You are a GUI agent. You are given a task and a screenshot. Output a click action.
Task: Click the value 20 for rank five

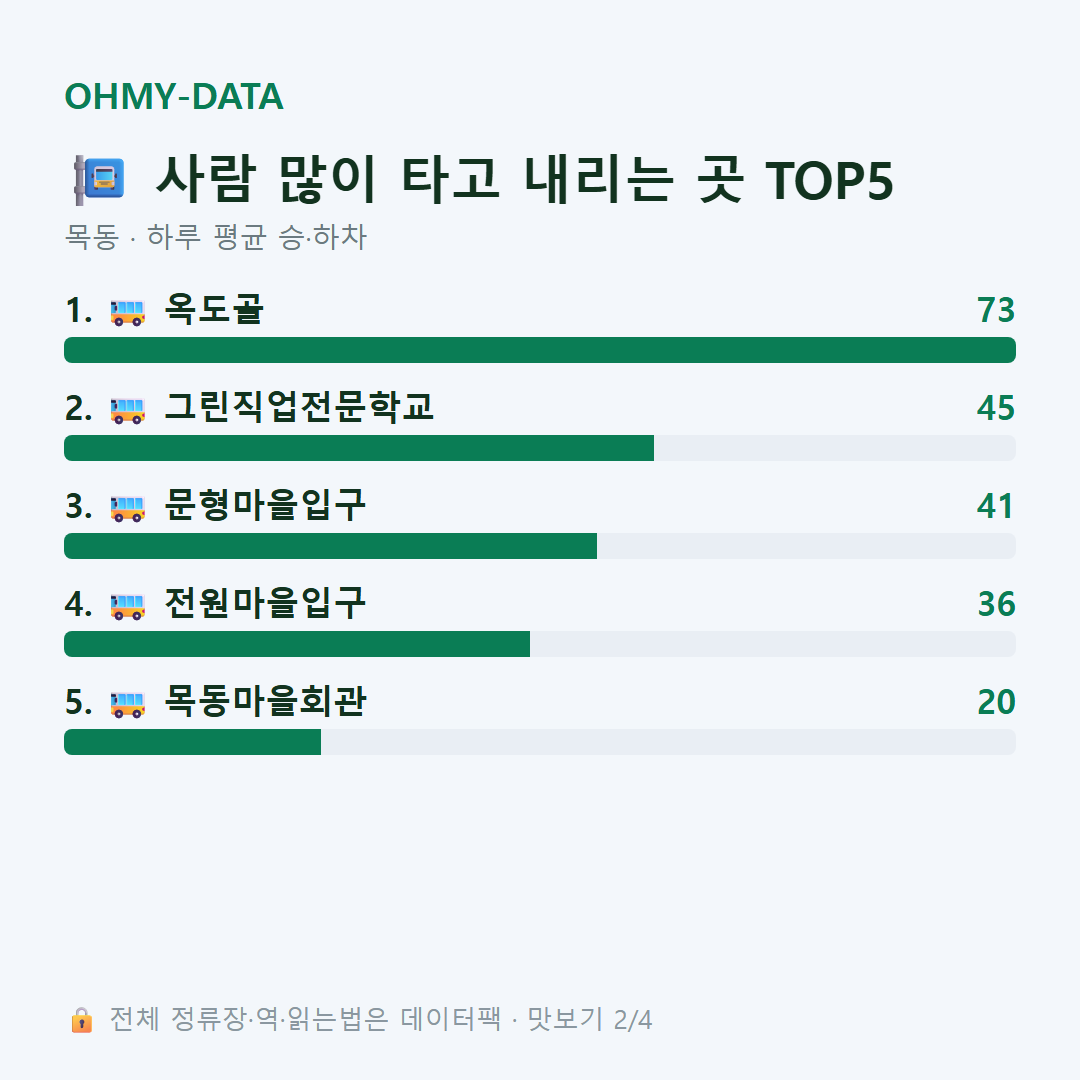[996, 702]
